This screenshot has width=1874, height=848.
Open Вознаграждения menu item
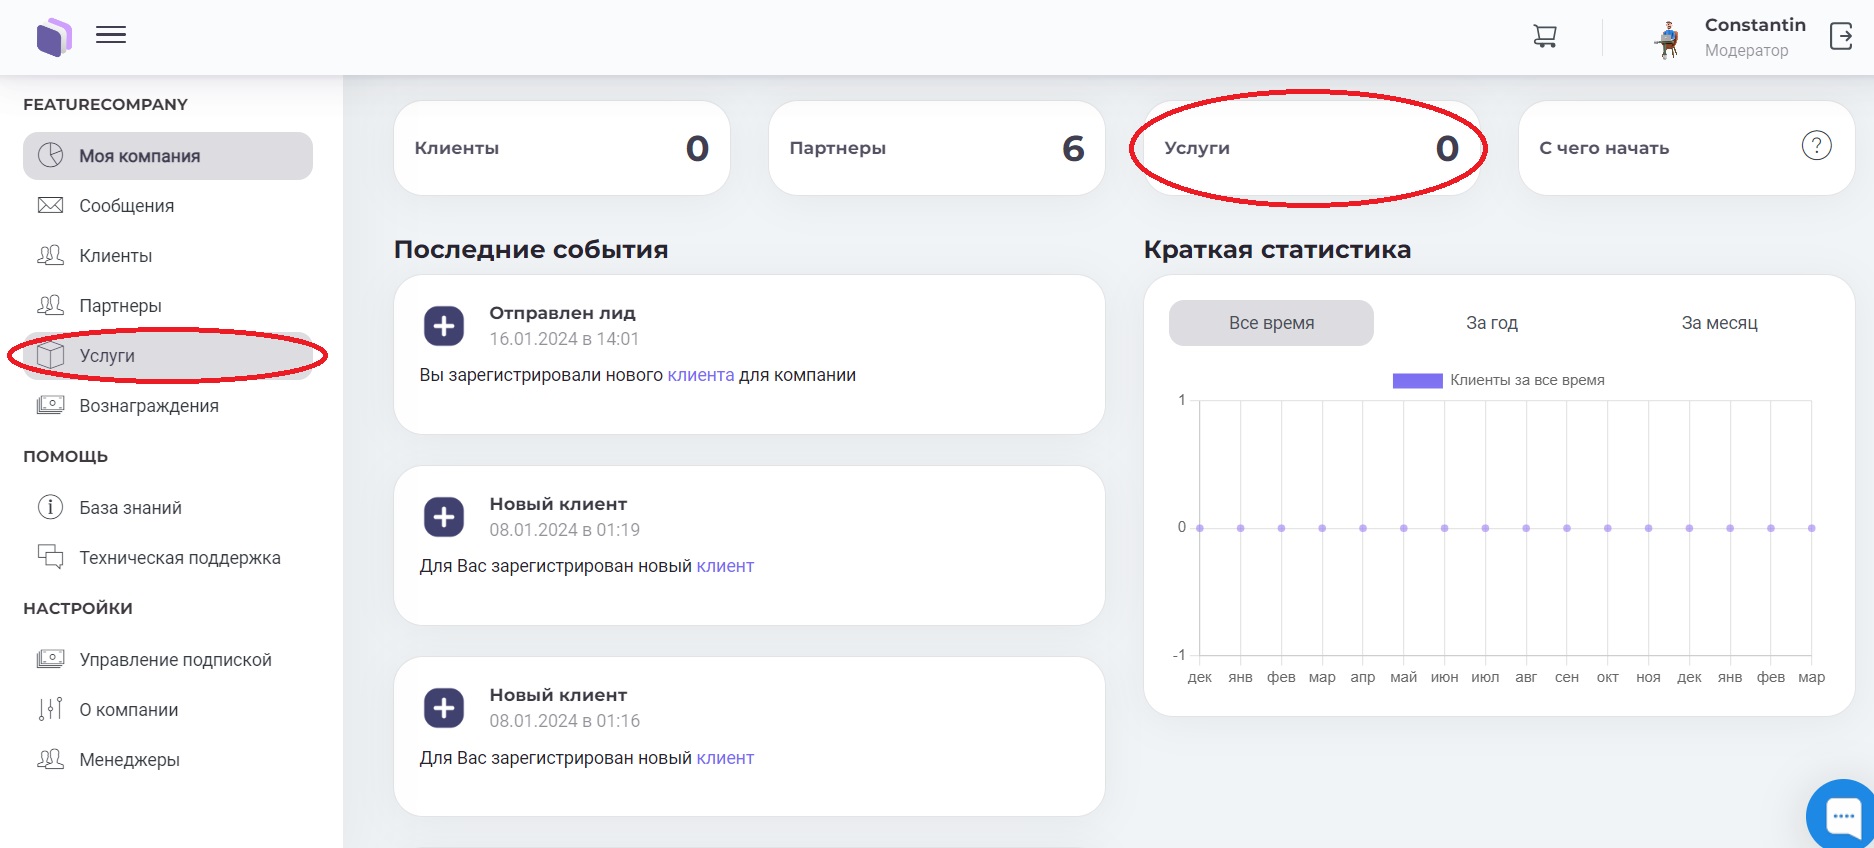148,406
